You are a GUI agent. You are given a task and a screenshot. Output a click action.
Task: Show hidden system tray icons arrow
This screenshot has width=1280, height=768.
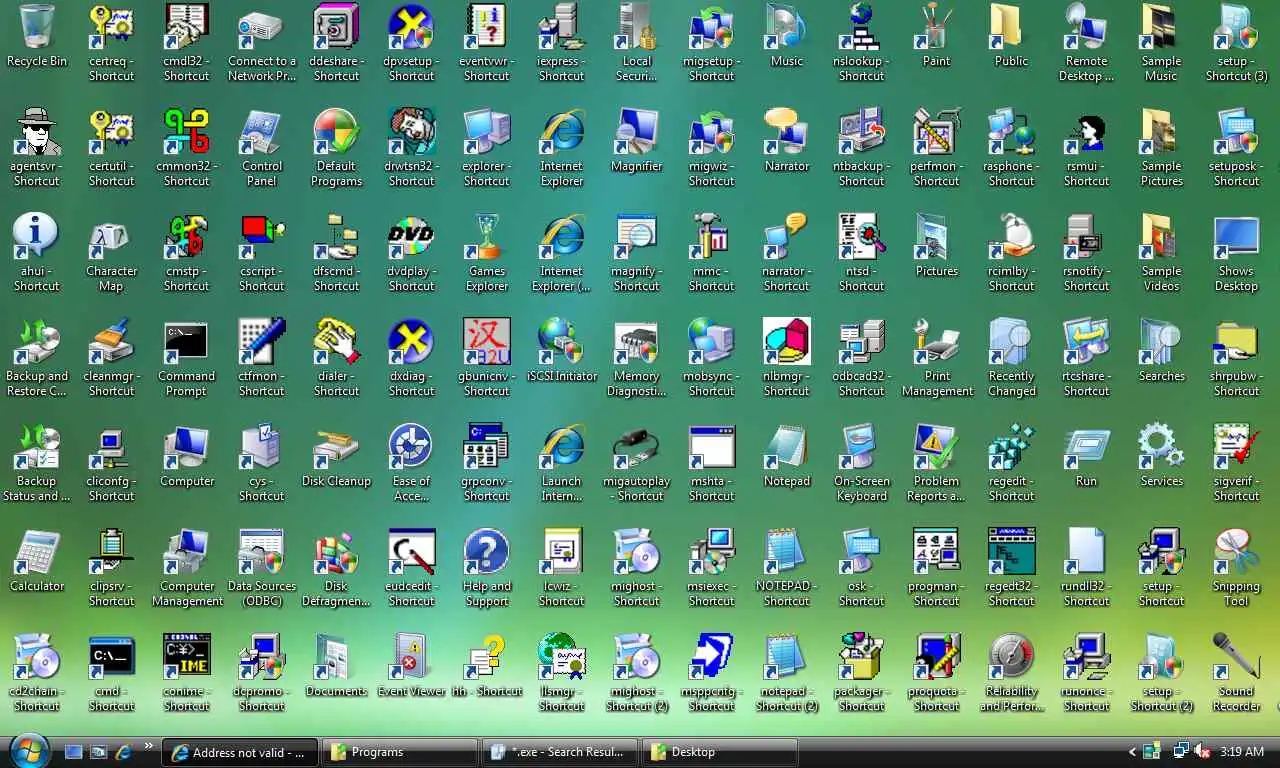1132,752
